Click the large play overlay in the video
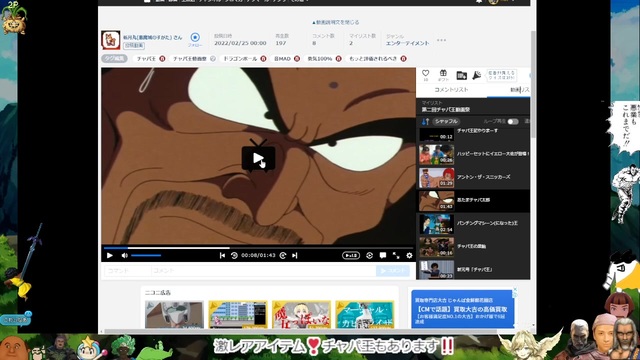 pos(258,158)
